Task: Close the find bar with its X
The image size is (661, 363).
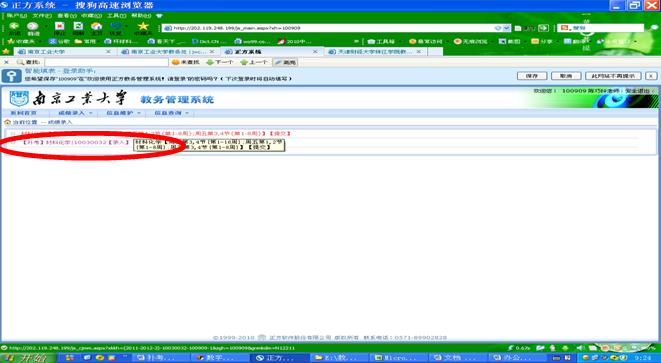Action: click(6, 62)
